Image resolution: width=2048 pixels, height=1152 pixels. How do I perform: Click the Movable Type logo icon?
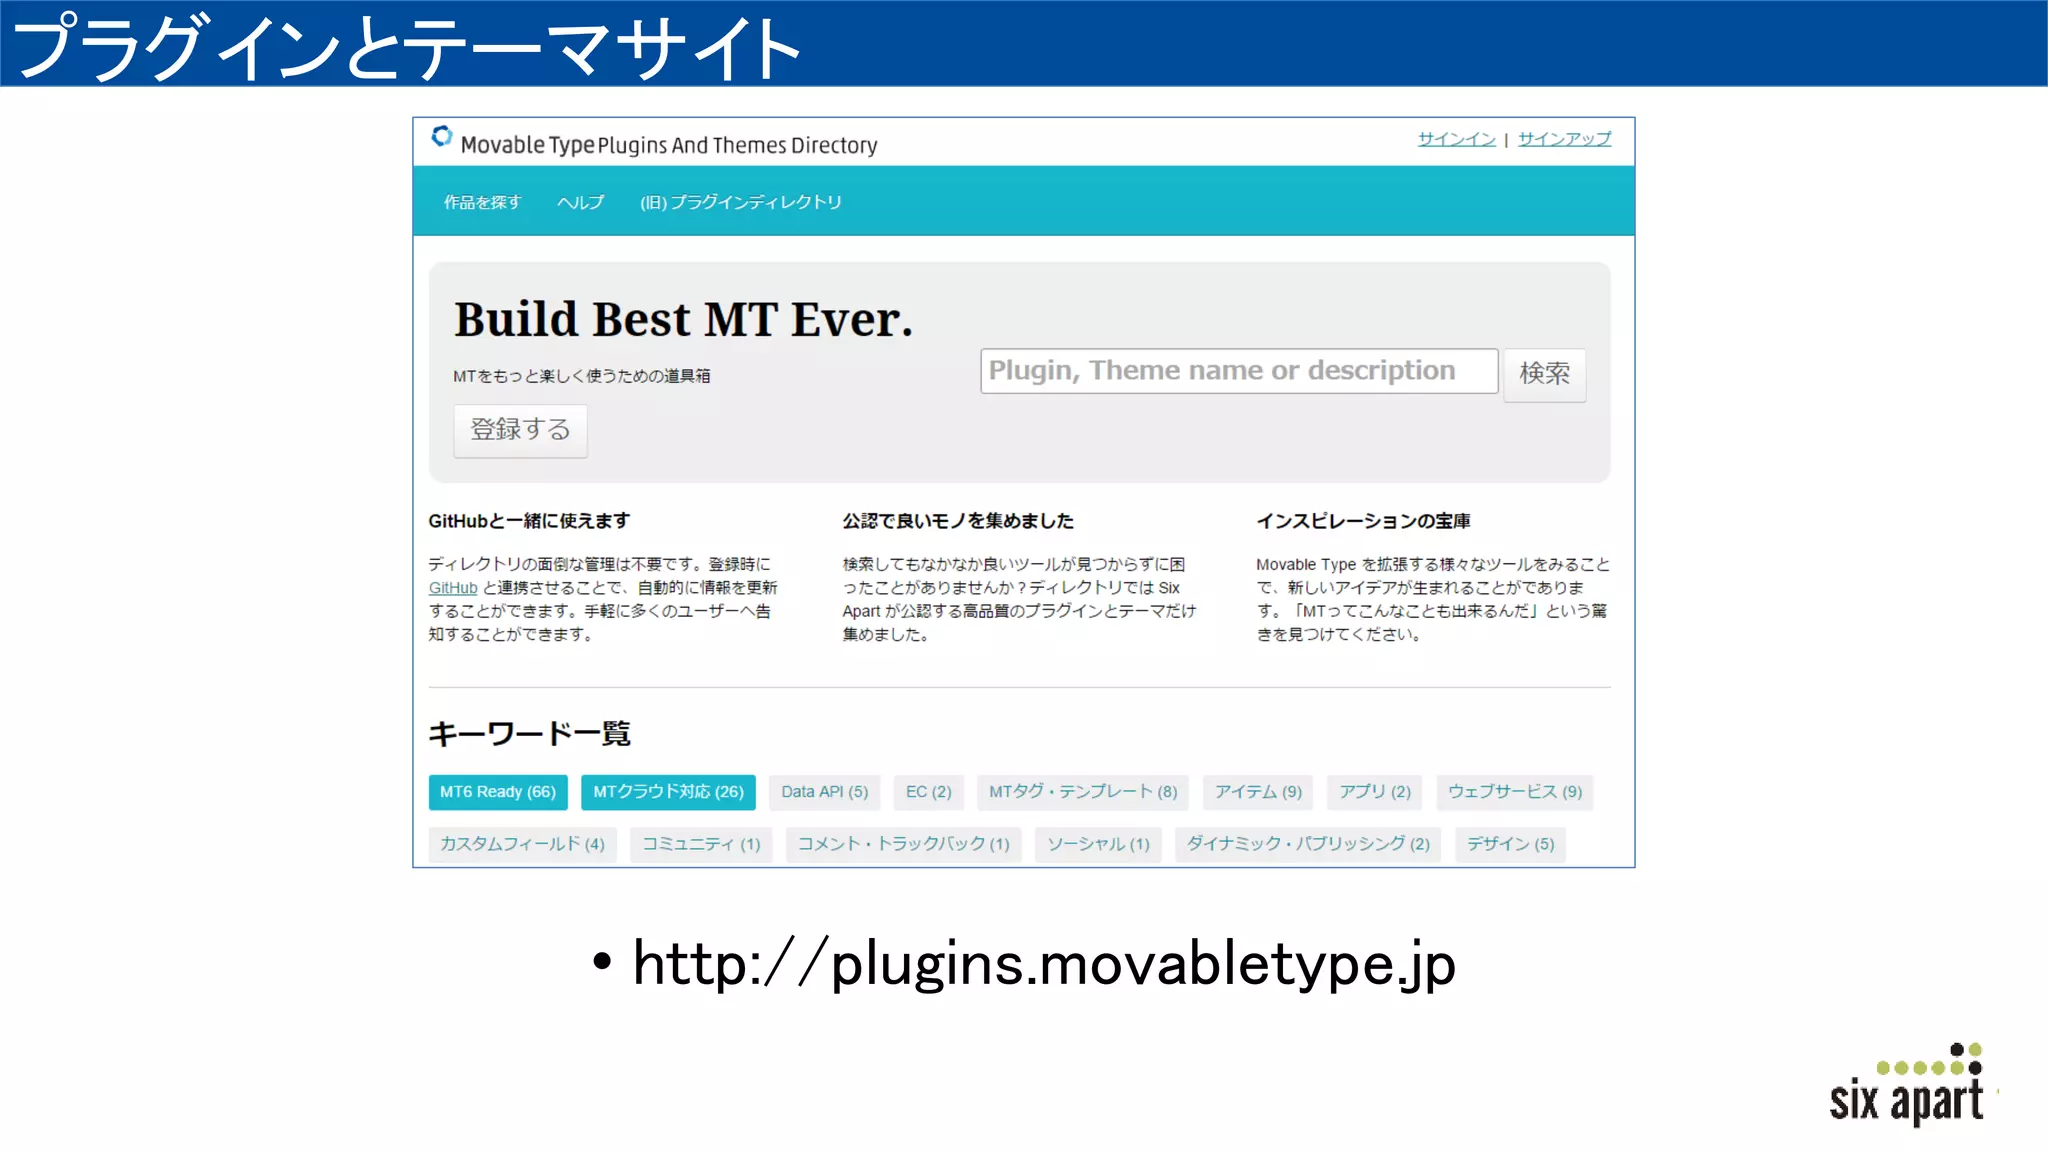(441, 136)
